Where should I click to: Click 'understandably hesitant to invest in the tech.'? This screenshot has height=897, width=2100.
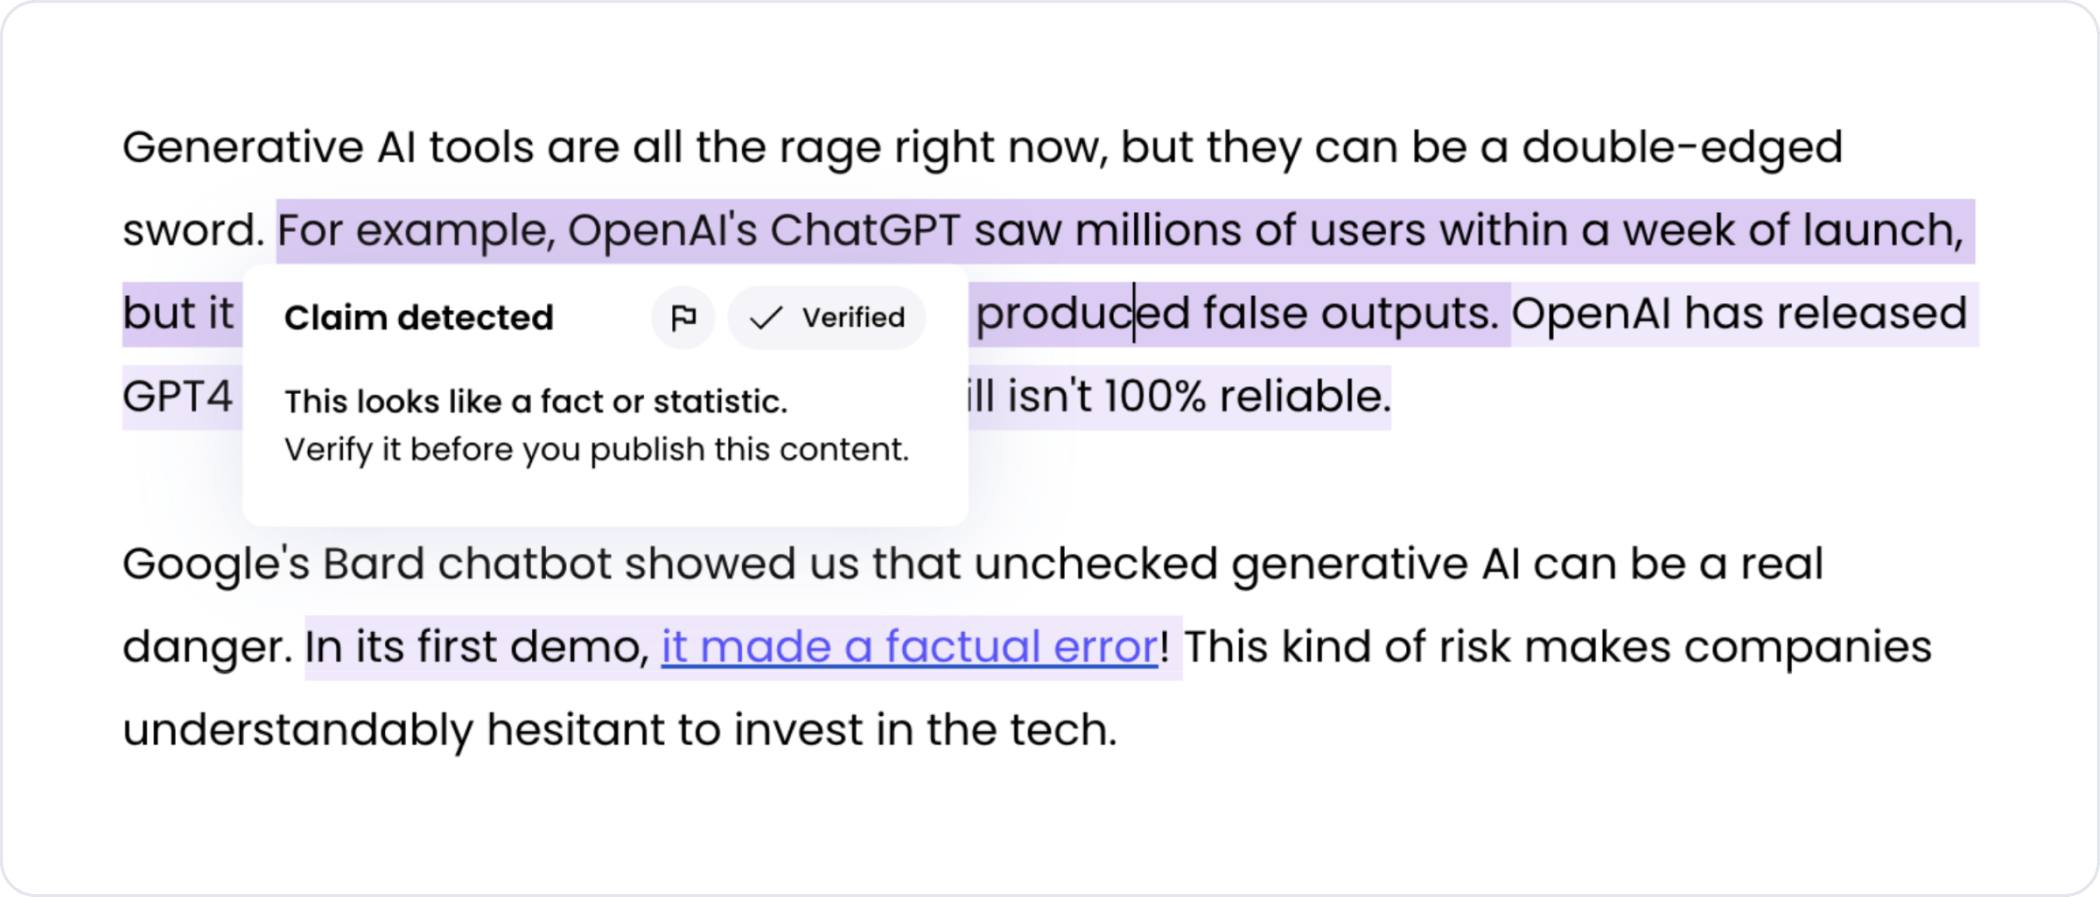pyautogui.click(x=620, y=730)
